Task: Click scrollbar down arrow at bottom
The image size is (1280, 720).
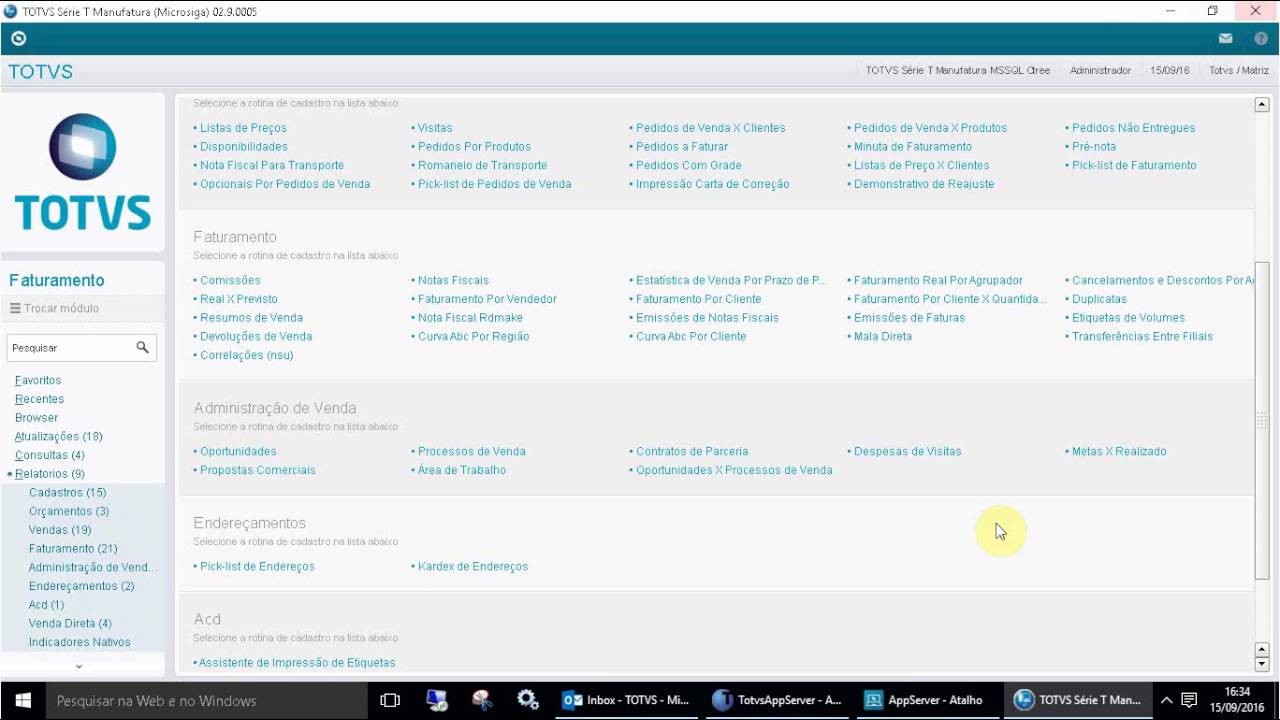Action: pos(1262,664)
